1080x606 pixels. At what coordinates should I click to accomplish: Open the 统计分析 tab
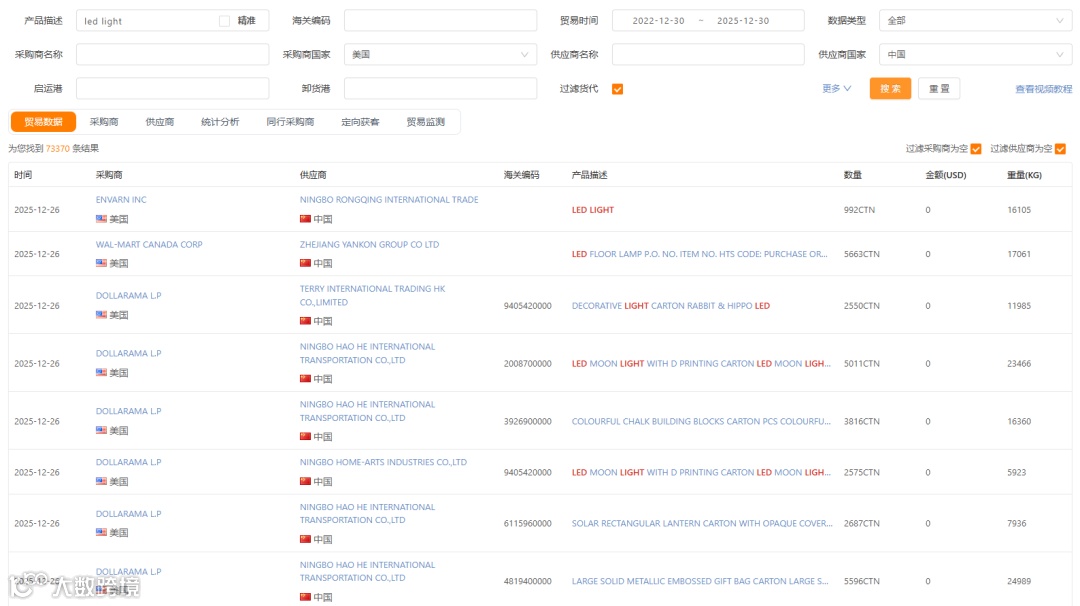coord(220,122)
